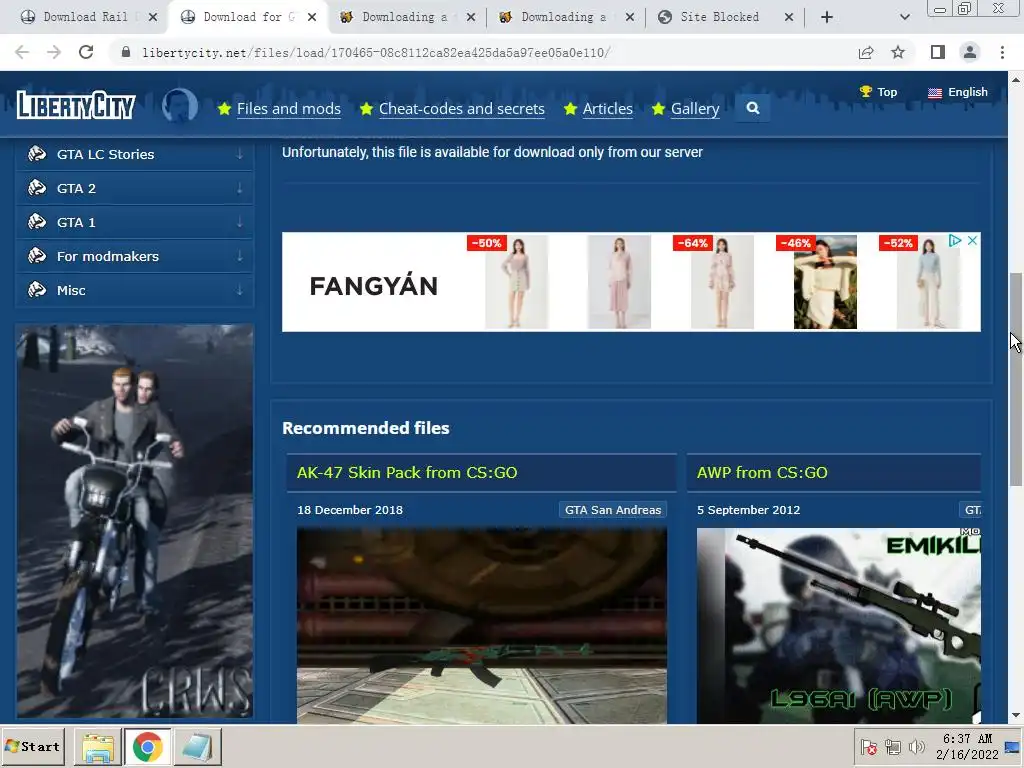Click the browser forward arrow
This screenshot has width=1024, height=768.
point(54,52)
